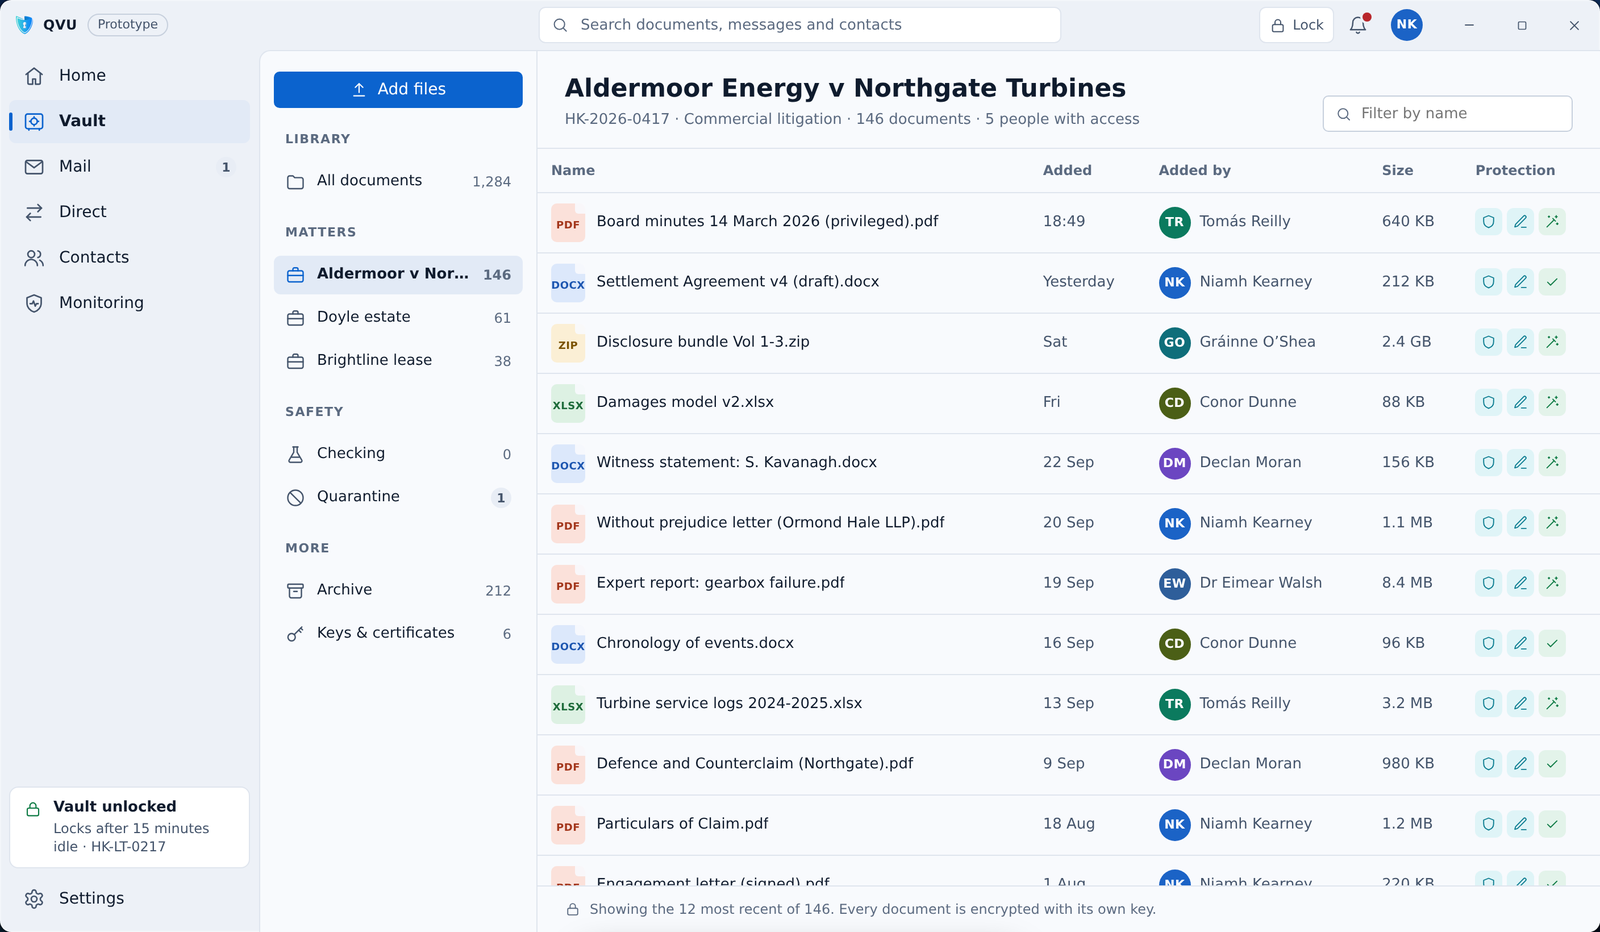
Task: Click the checkmark icon in Chronology of events row
Action: tap(1552, 643)
